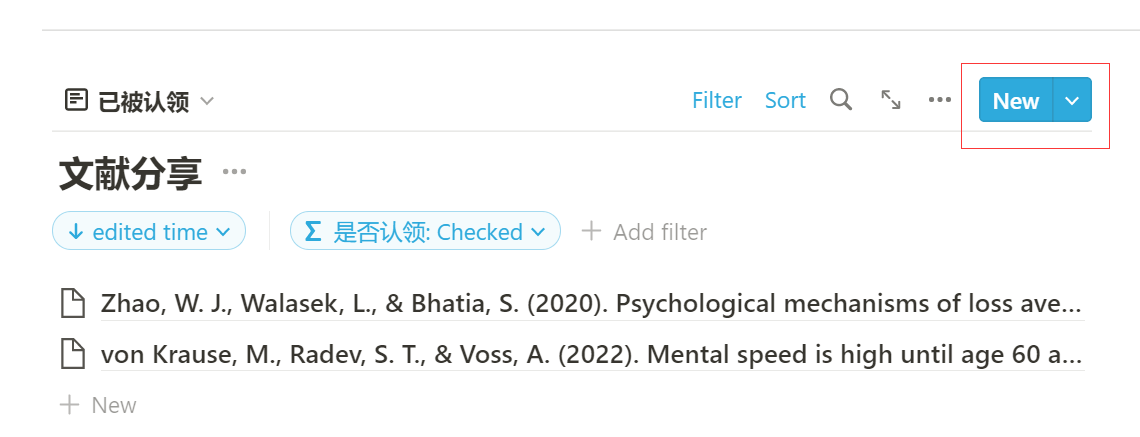The width and height of the screenshot is (1140, 437).
Task: Click the 文献分享 database title
Action: (x=131, y=174)
